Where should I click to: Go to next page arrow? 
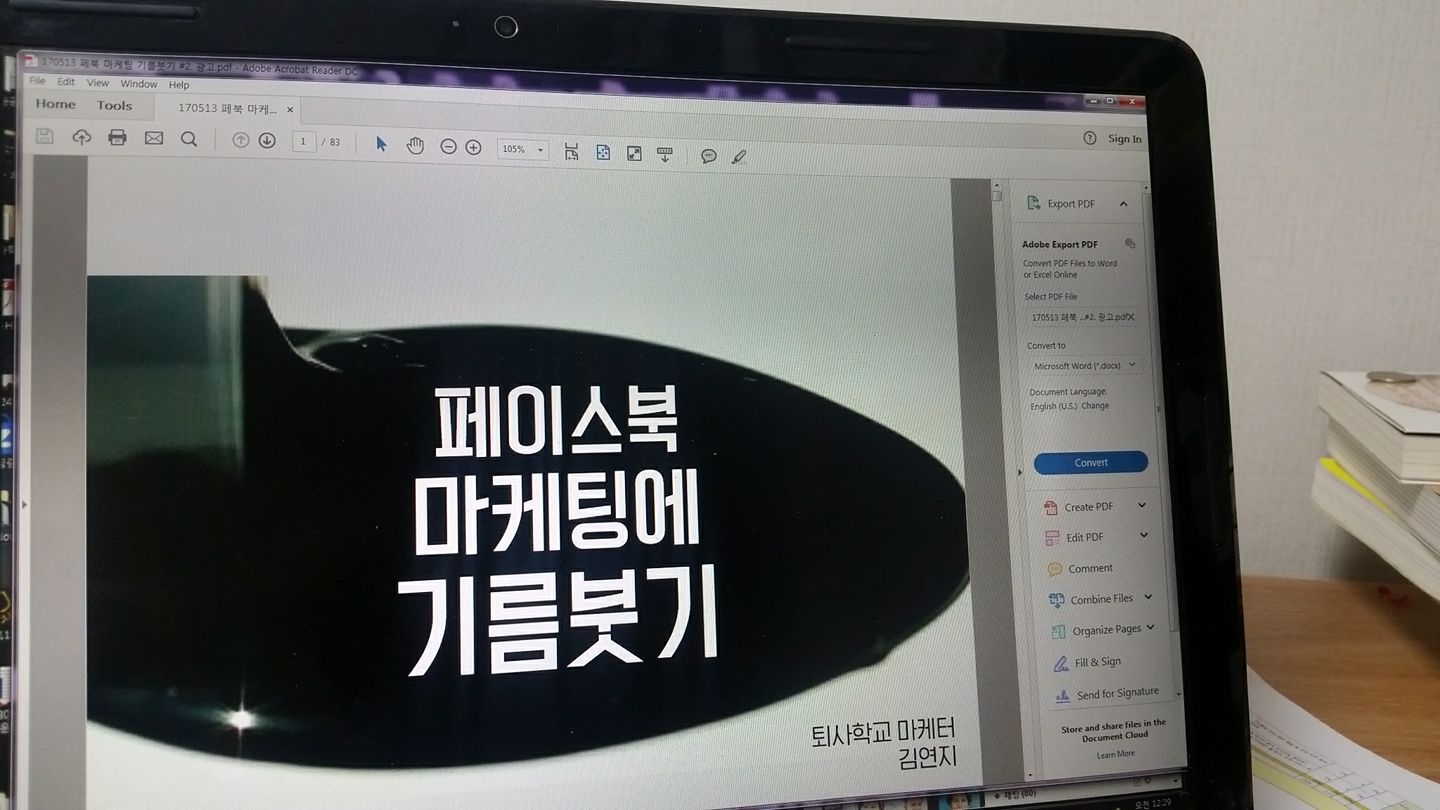267,141
